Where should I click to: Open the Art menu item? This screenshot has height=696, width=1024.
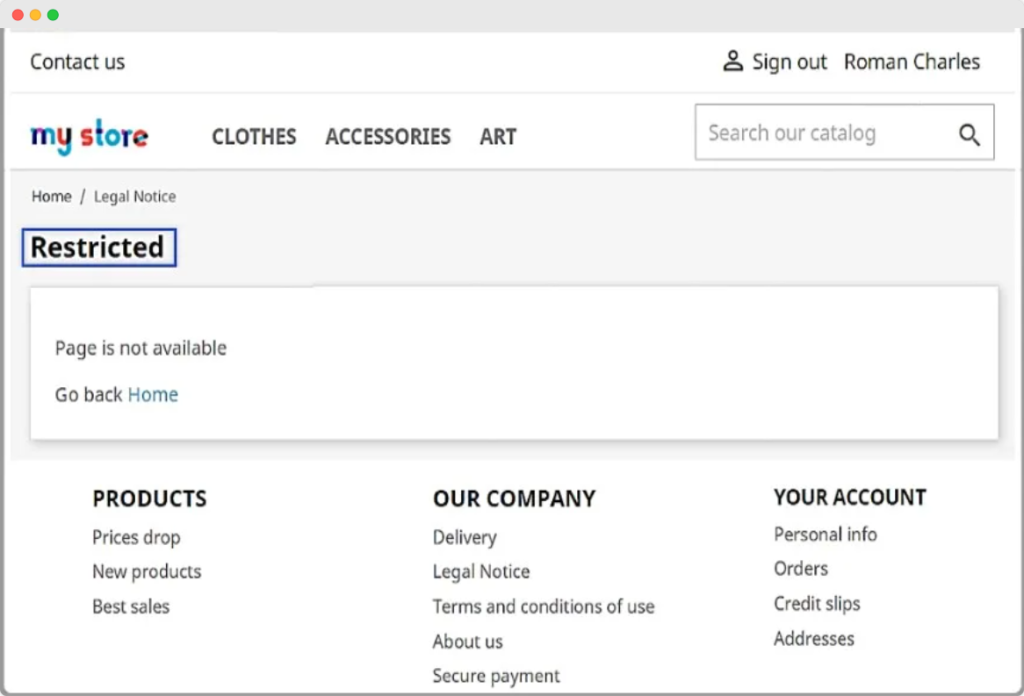(498, 137)
